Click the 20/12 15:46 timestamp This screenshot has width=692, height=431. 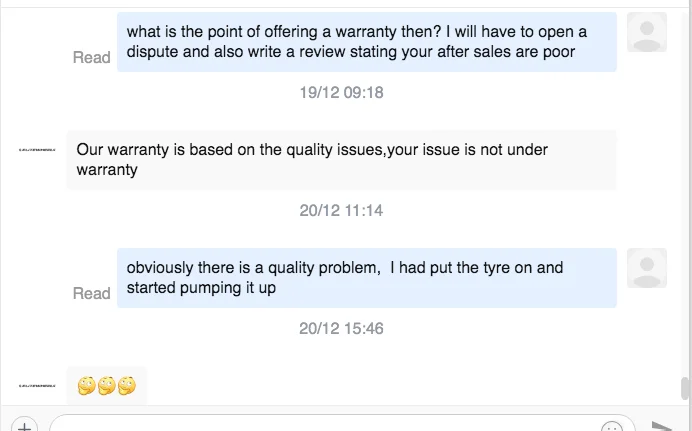pyautogui.click(x=341, y=328)
